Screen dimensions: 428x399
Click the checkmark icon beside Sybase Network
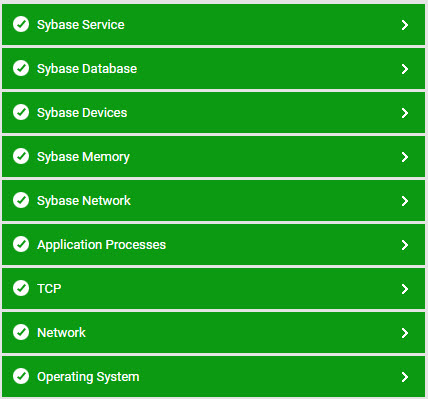click(21, 201)
